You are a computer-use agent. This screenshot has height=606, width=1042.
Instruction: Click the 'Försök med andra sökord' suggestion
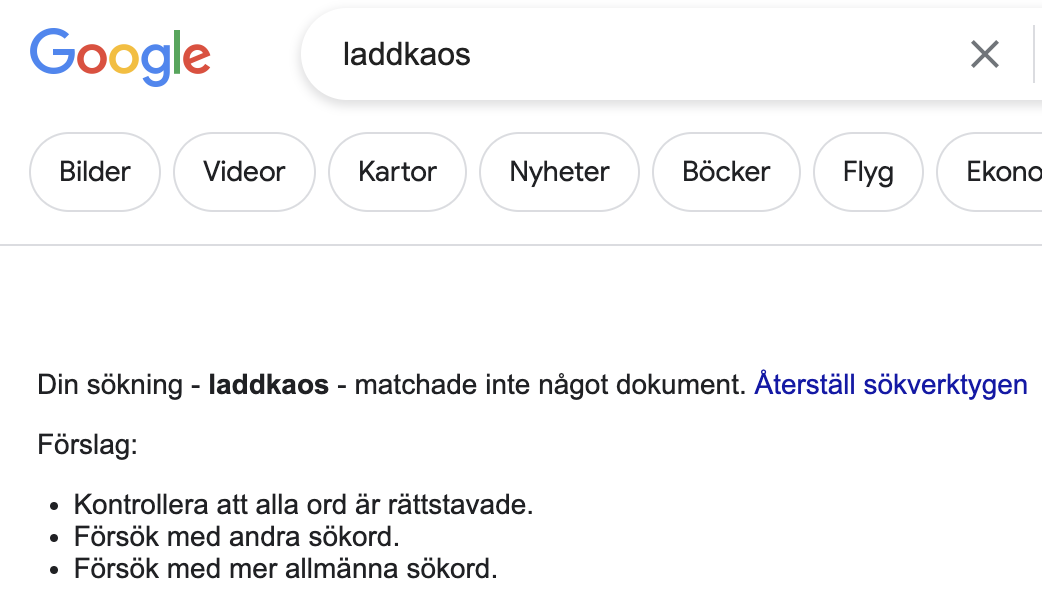pyautogui.click(x=237, y=537)
